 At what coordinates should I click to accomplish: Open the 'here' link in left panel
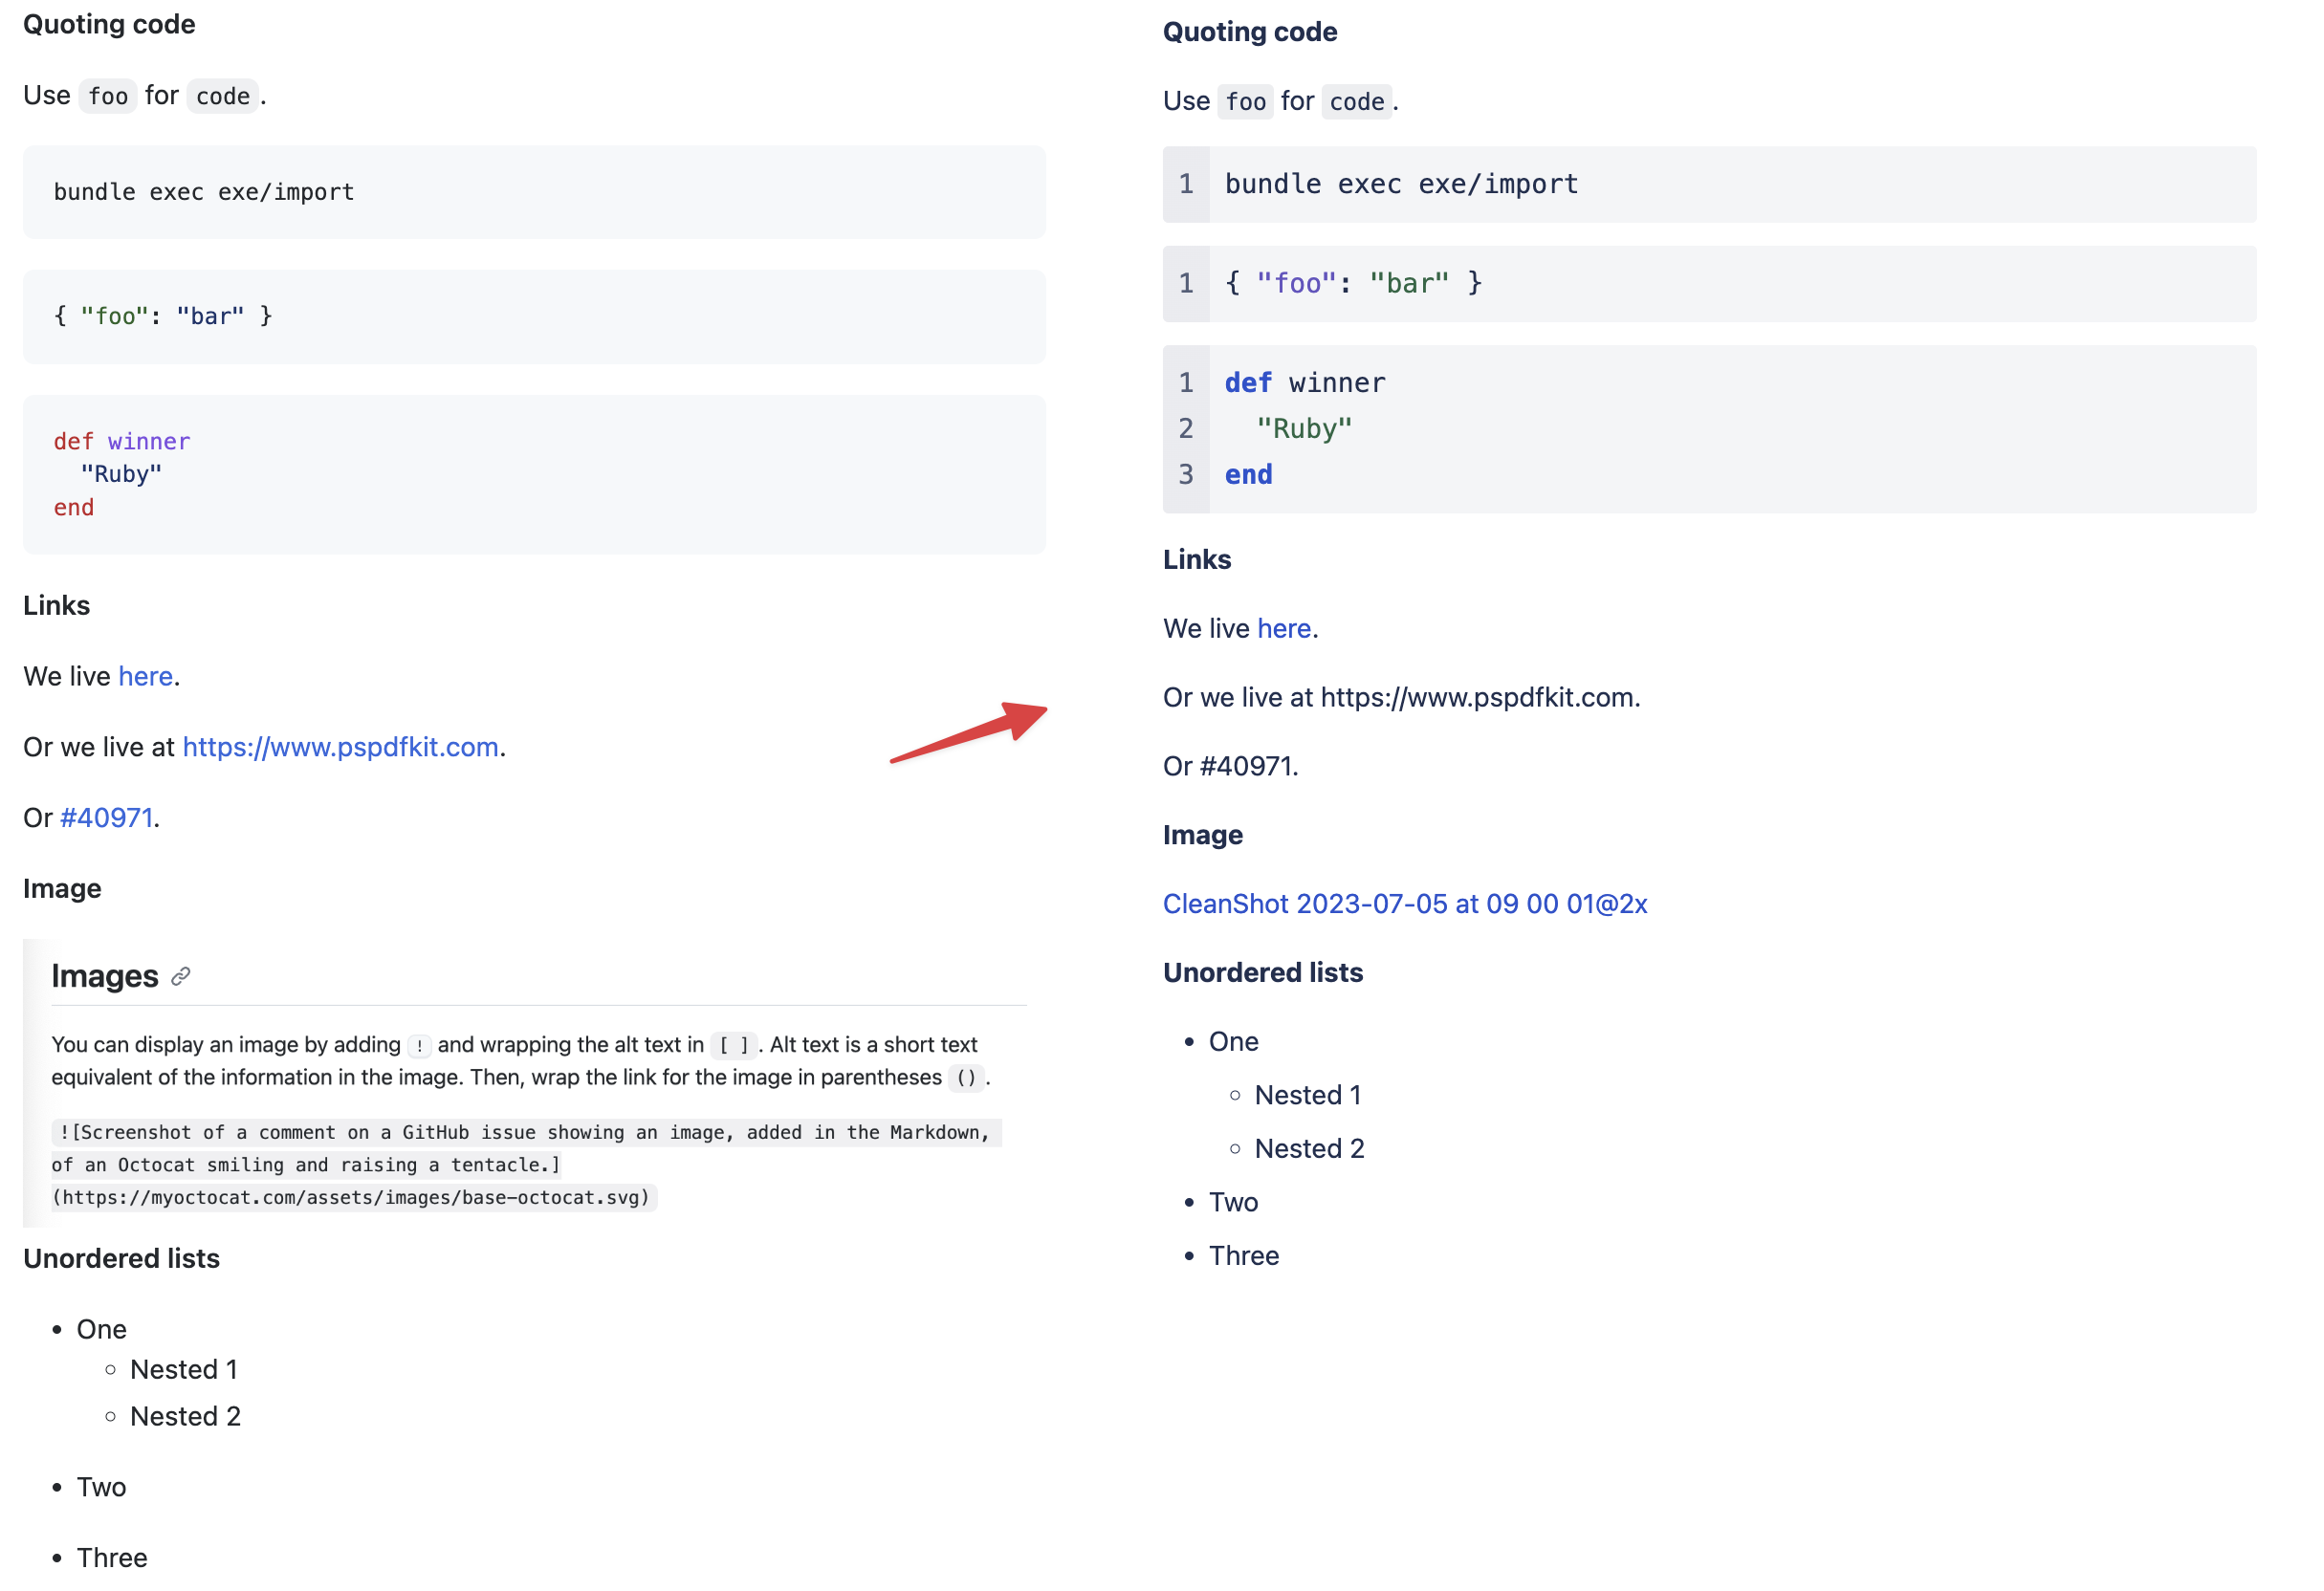(146, 677)
